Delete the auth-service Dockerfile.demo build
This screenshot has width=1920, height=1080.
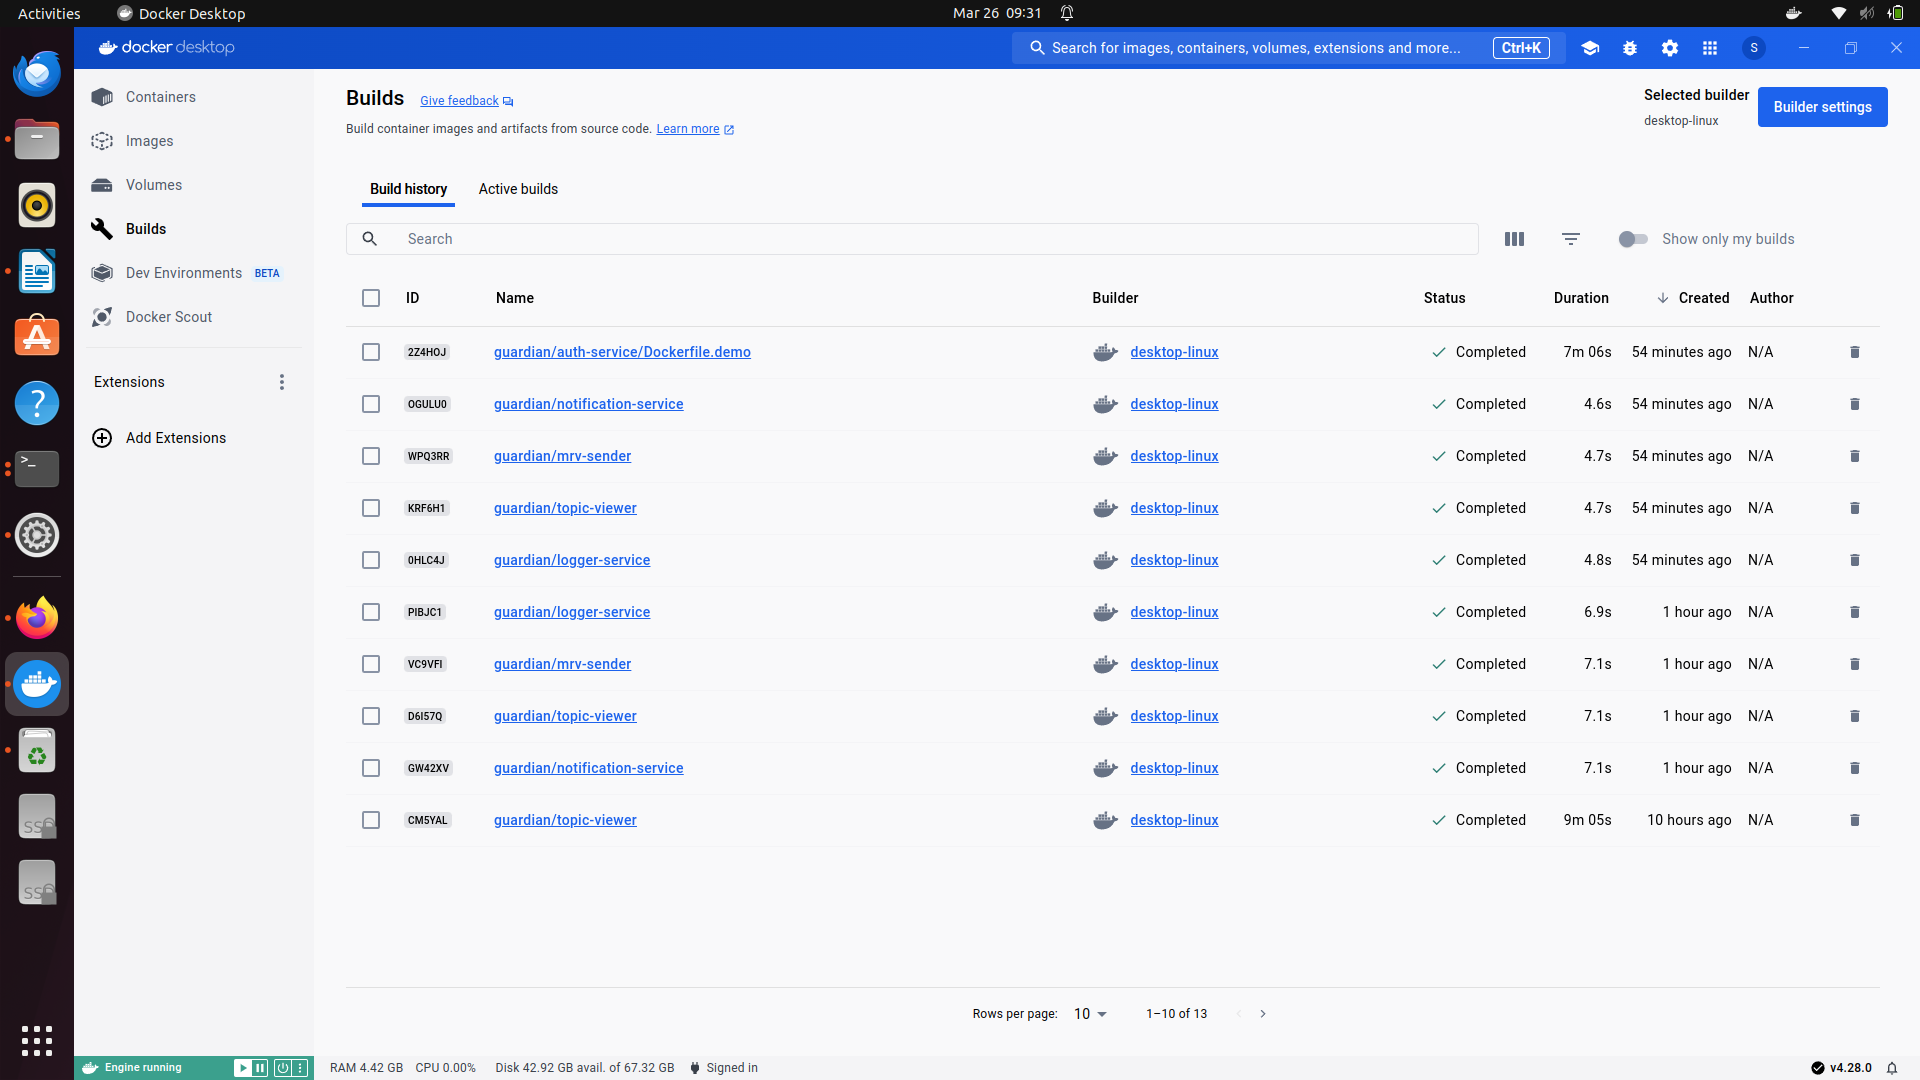click(x=1854, y=352)
